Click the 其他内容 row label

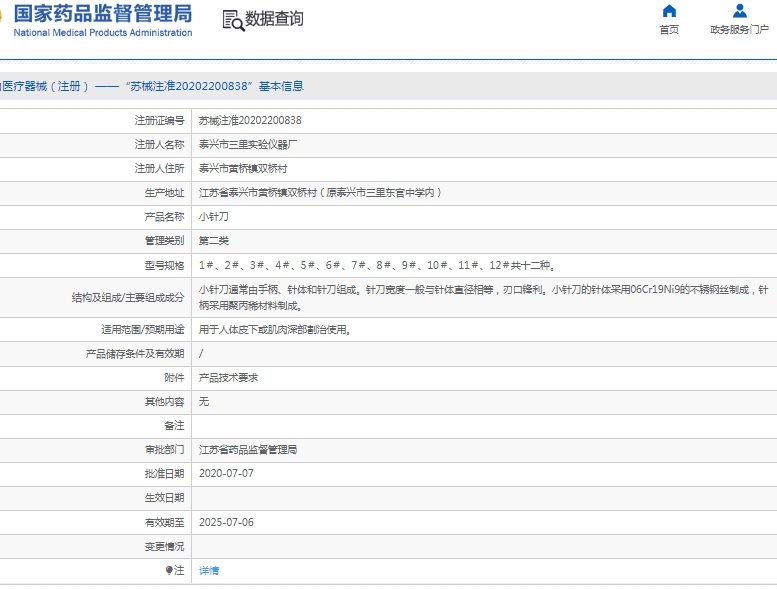(x=164, y=402)
